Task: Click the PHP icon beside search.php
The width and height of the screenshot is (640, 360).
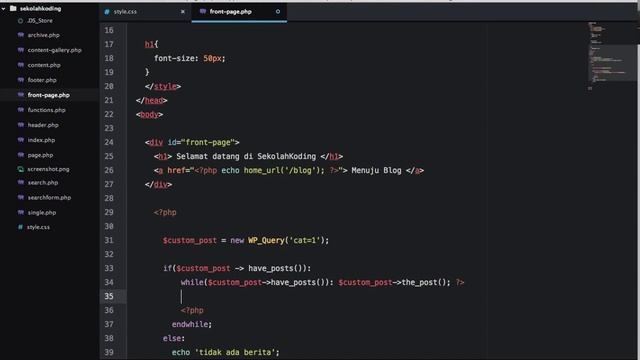Action: point(21,182)
